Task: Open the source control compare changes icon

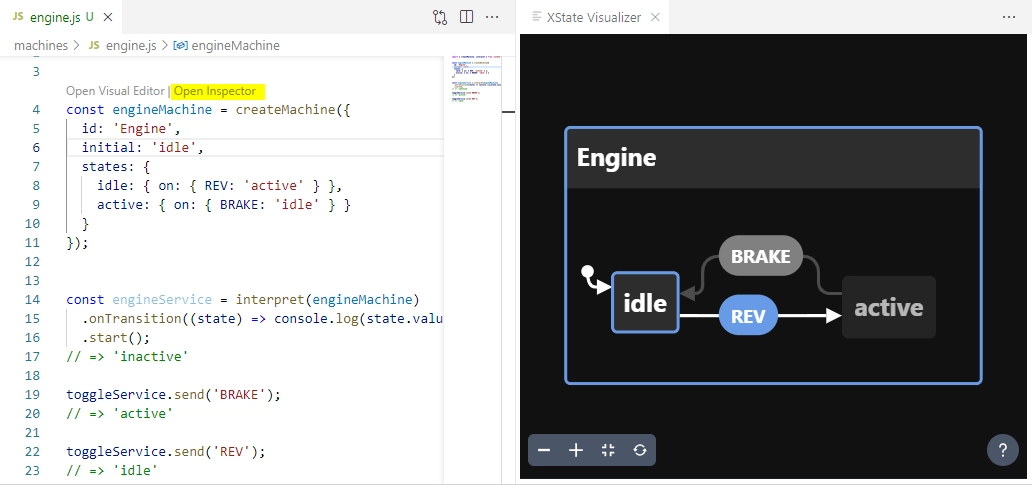Action: (x=440, y=17)
